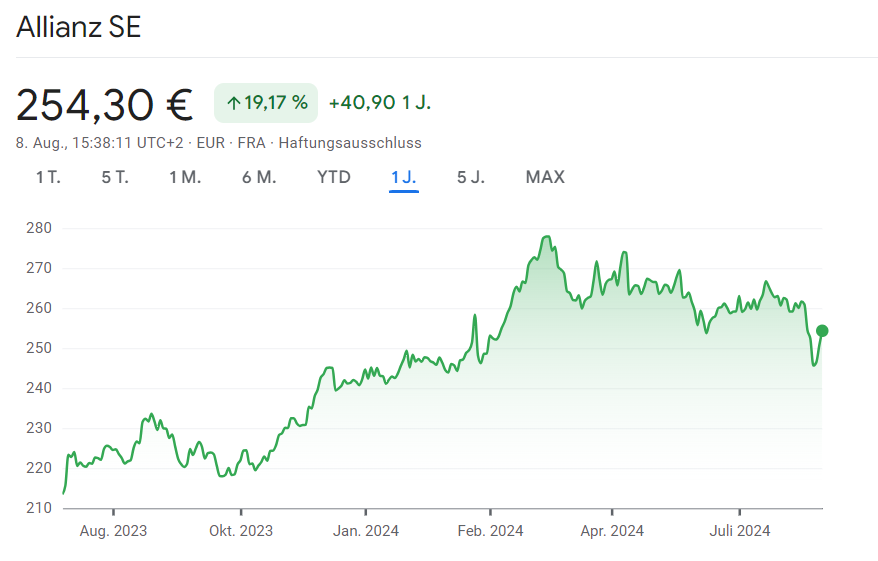The width and height of the screenshot is (878, 561).
Task: Select the 5 T. time range tab
Action: 115,177
